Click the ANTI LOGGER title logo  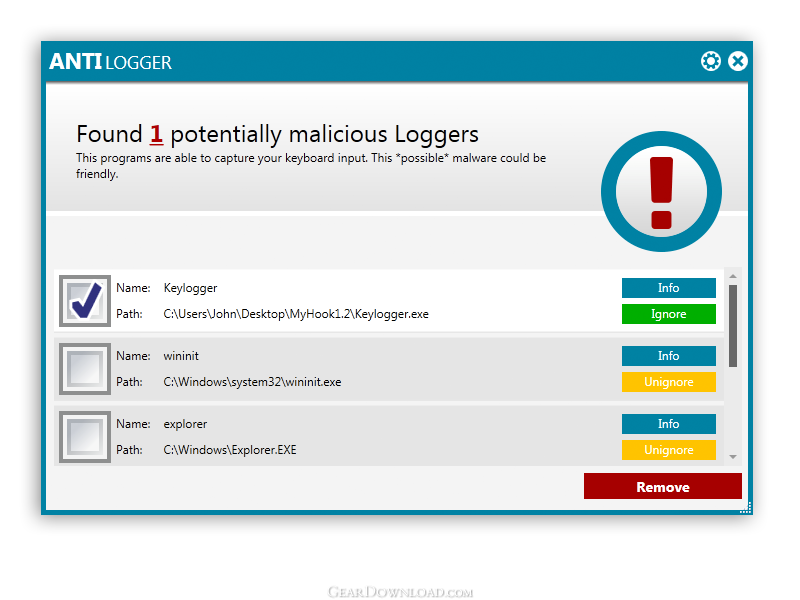click(111, 62)
